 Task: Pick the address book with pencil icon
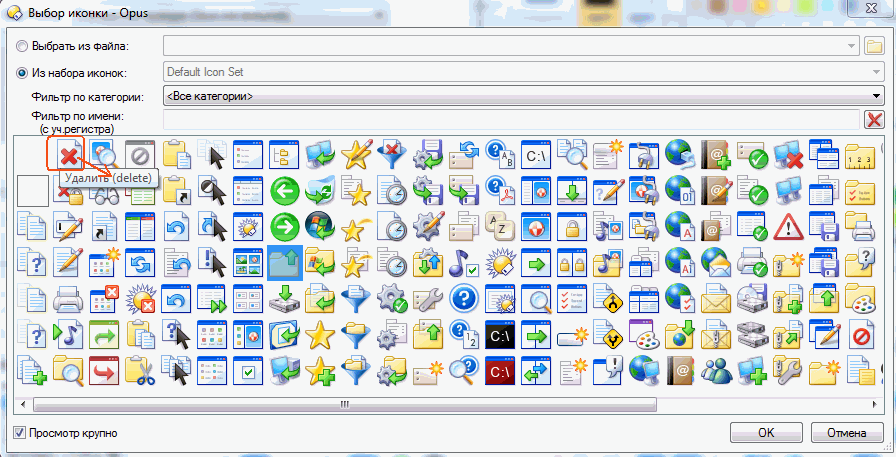coord(716,190)
